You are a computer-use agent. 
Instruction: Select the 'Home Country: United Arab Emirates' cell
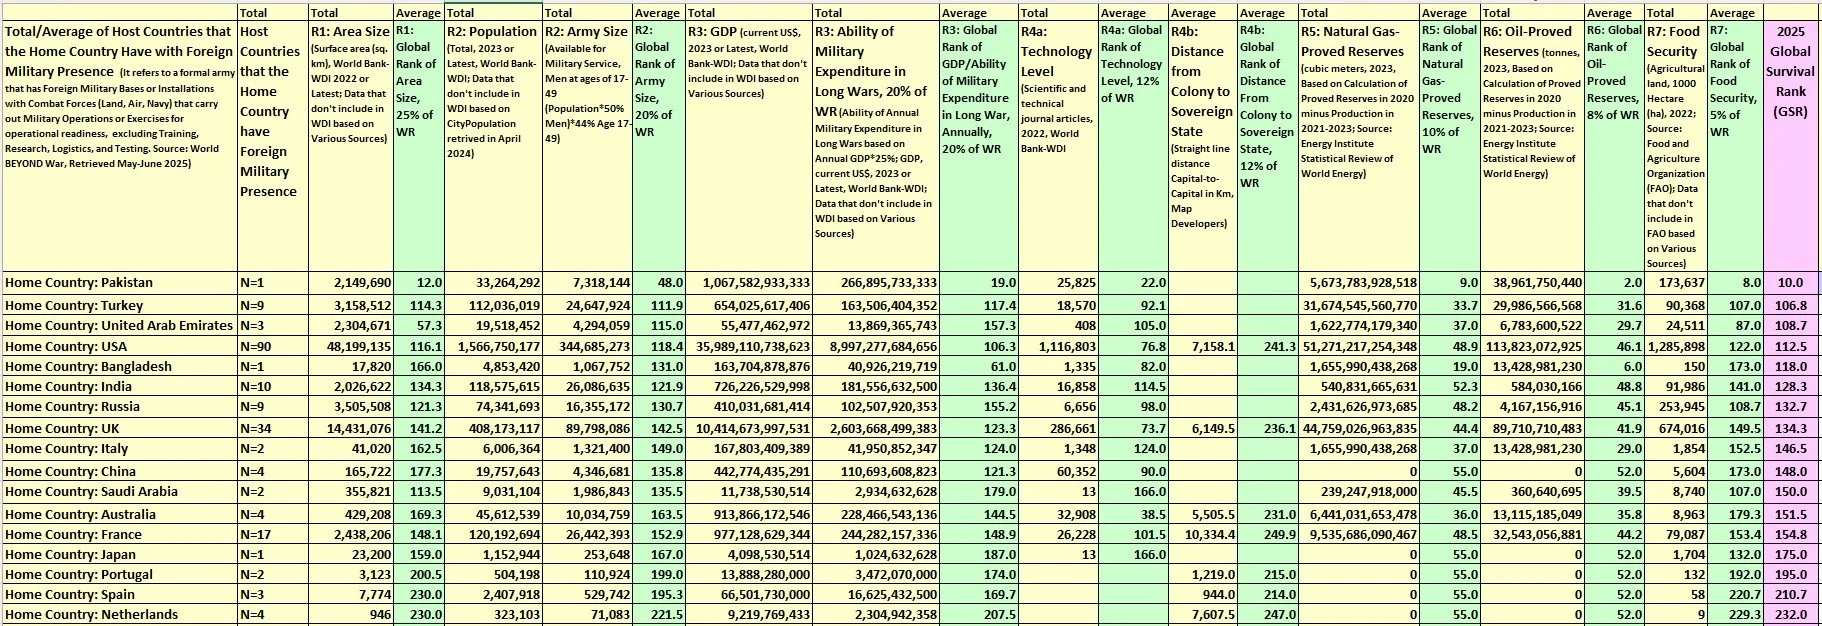pyautogui.click(x=119, y=325)
